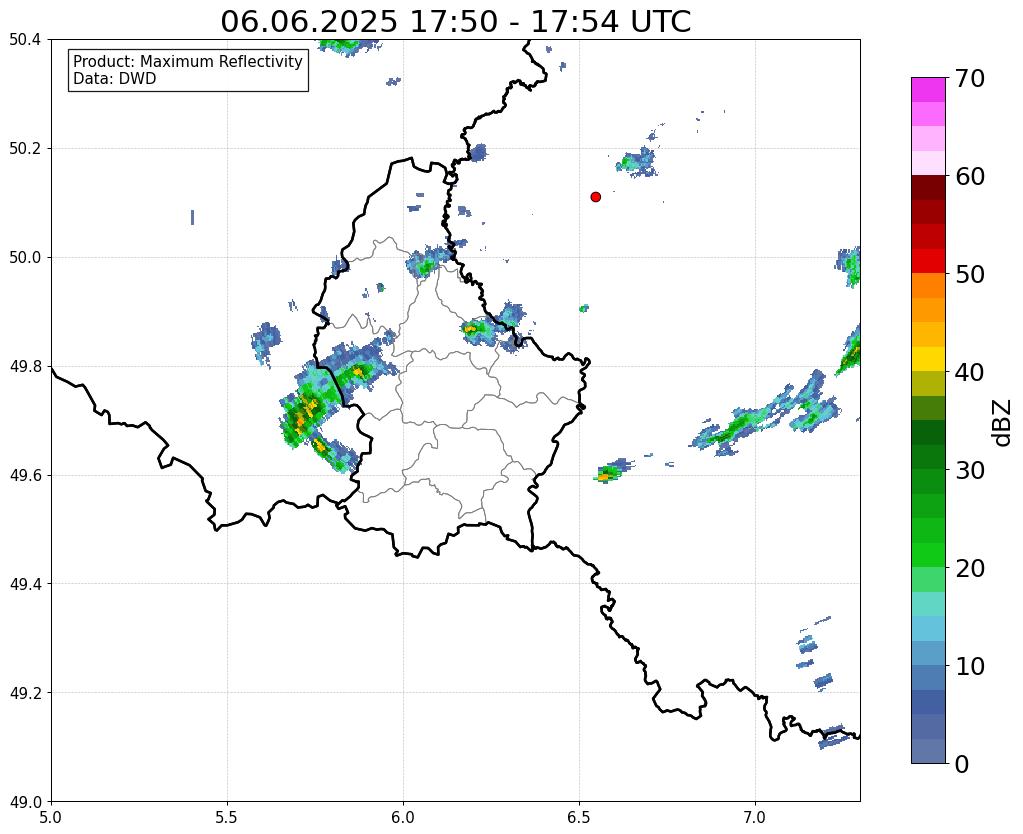Click the 'Data: DWD' label
This screenshot has width=1023, height=834.
(114, 79)
